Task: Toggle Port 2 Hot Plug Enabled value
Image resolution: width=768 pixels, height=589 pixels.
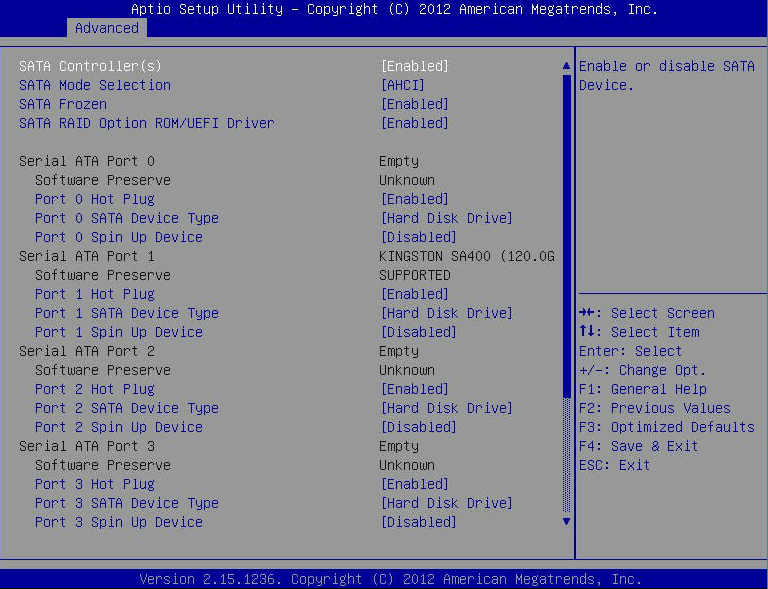Action: [415, 389]
